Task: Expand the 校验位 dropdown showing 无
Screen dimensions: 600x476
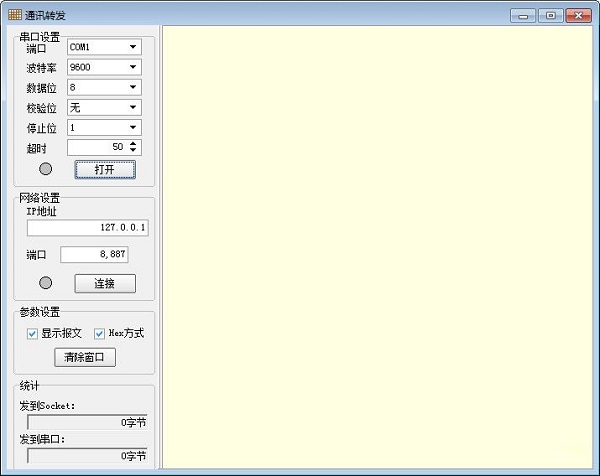Action: 133,107
